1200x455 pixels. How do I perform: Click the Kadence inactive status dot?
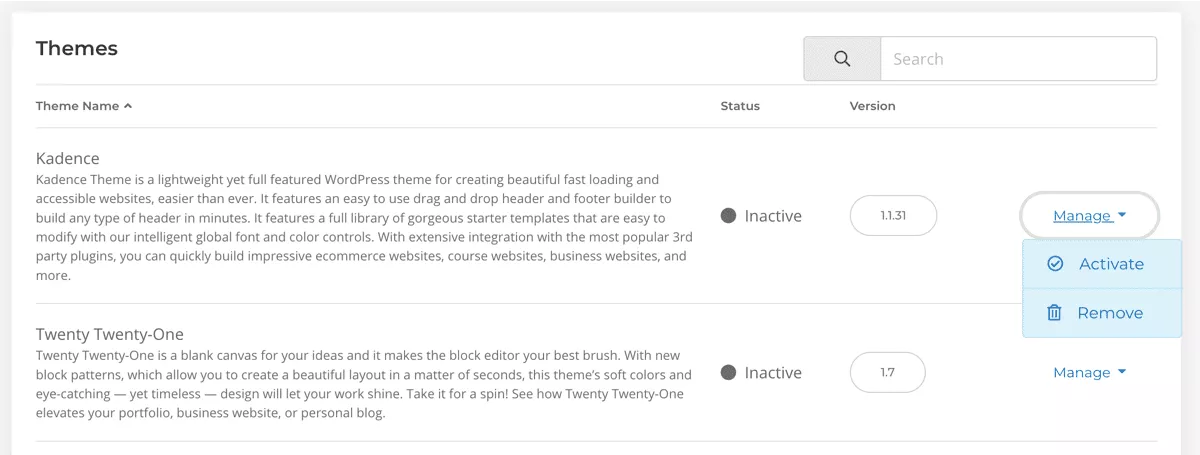(728, 216)
